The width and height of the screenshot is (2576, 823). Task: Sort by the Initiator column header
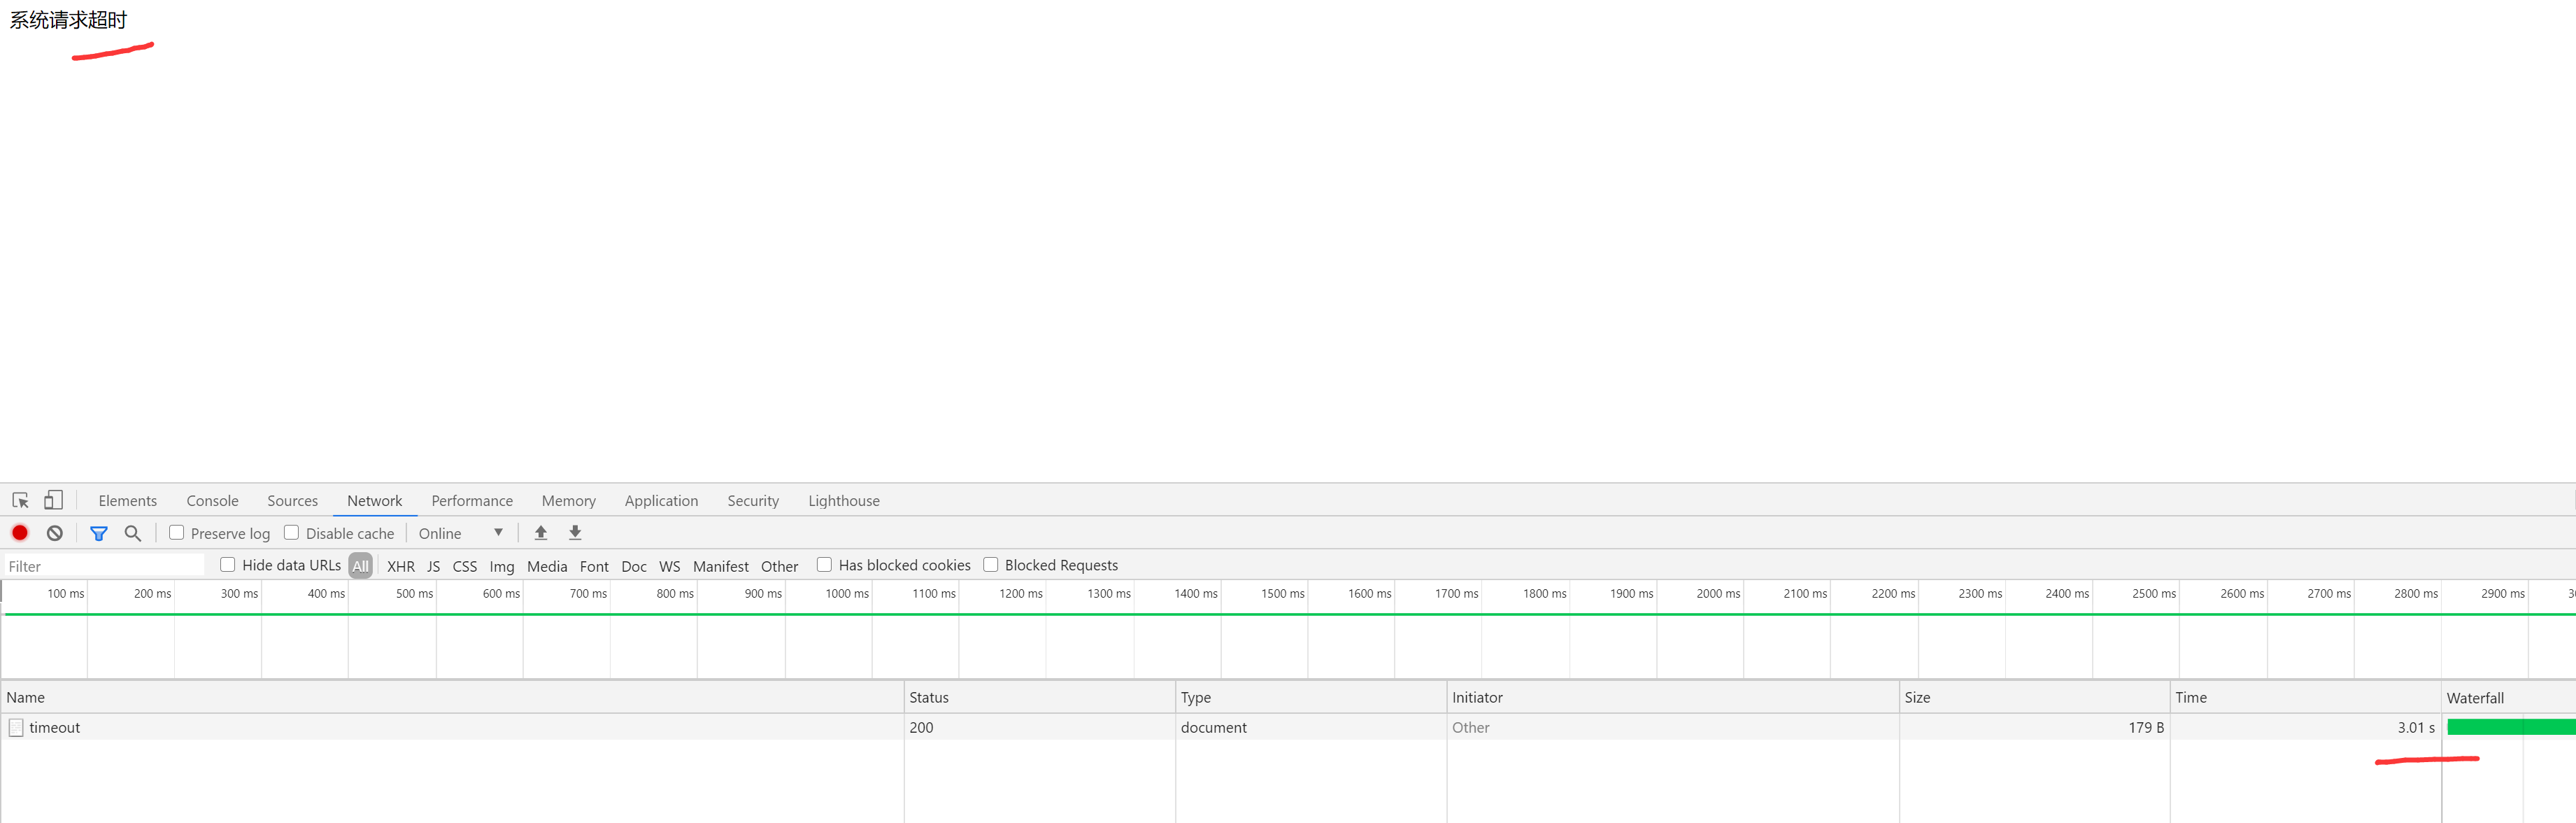pos(1673,698)
